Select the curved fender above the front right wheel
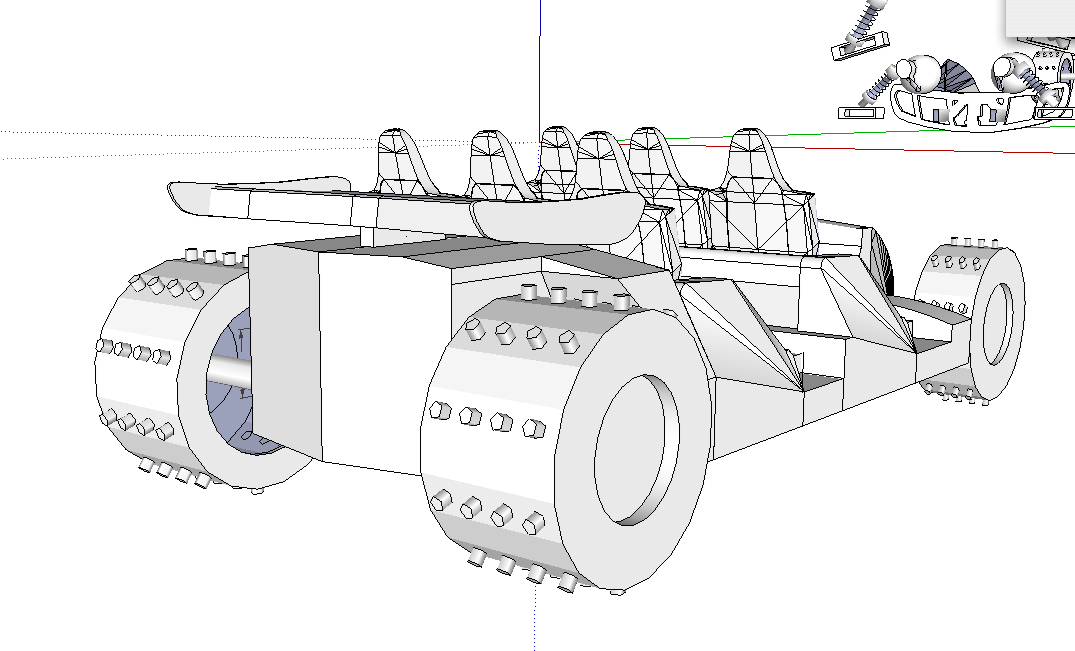1075x651 pixels. point(560,215)
